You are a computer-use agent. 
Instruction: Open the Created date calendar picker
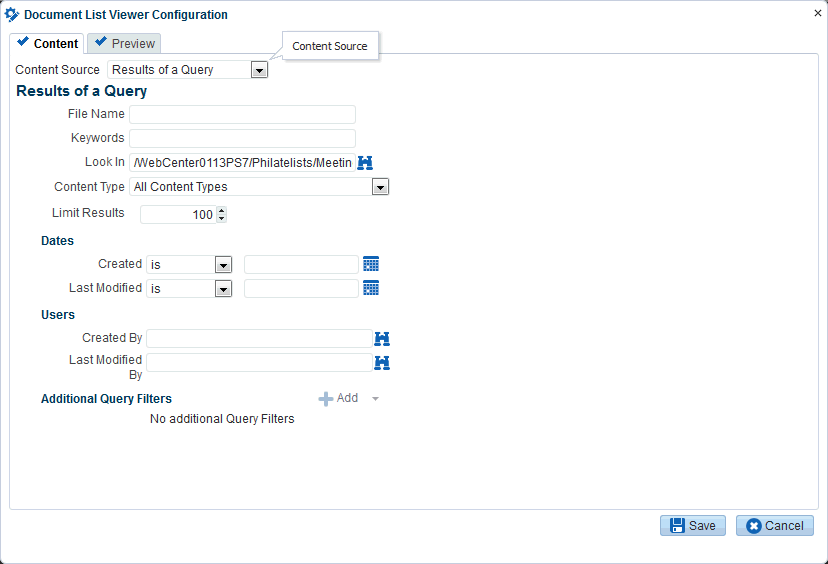pyautogui.click(x=371, y=264)
